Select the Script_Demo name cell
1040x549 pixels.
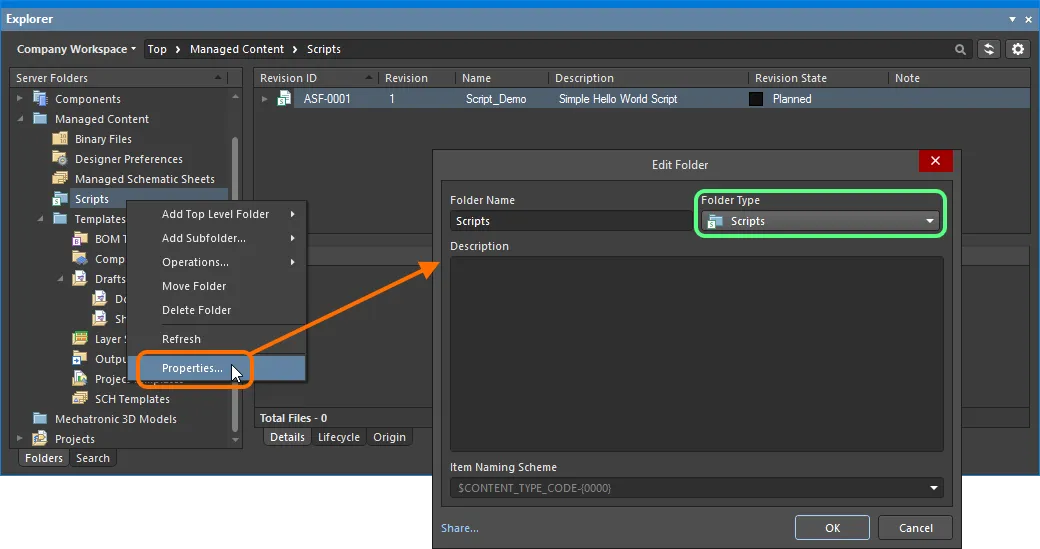495,99
